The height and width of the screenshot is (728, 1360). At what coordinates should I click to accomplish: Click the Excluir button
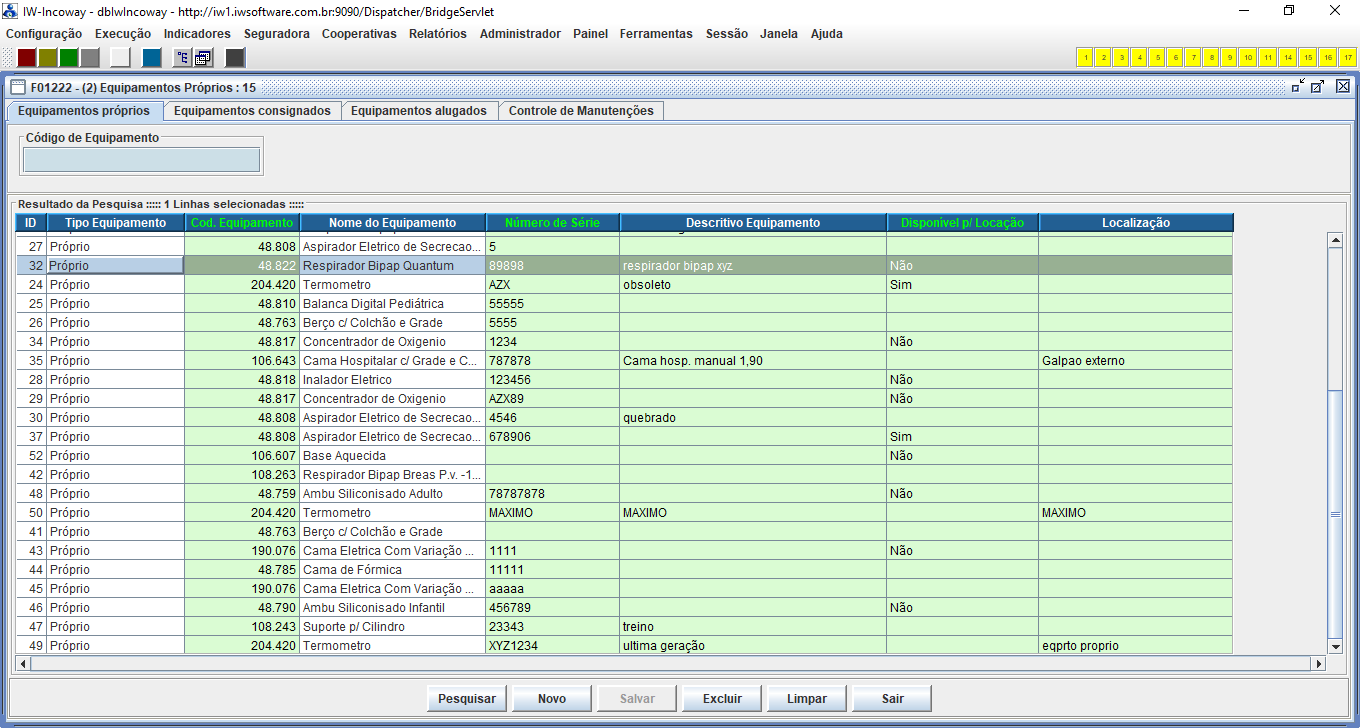[x=722, y=699]
